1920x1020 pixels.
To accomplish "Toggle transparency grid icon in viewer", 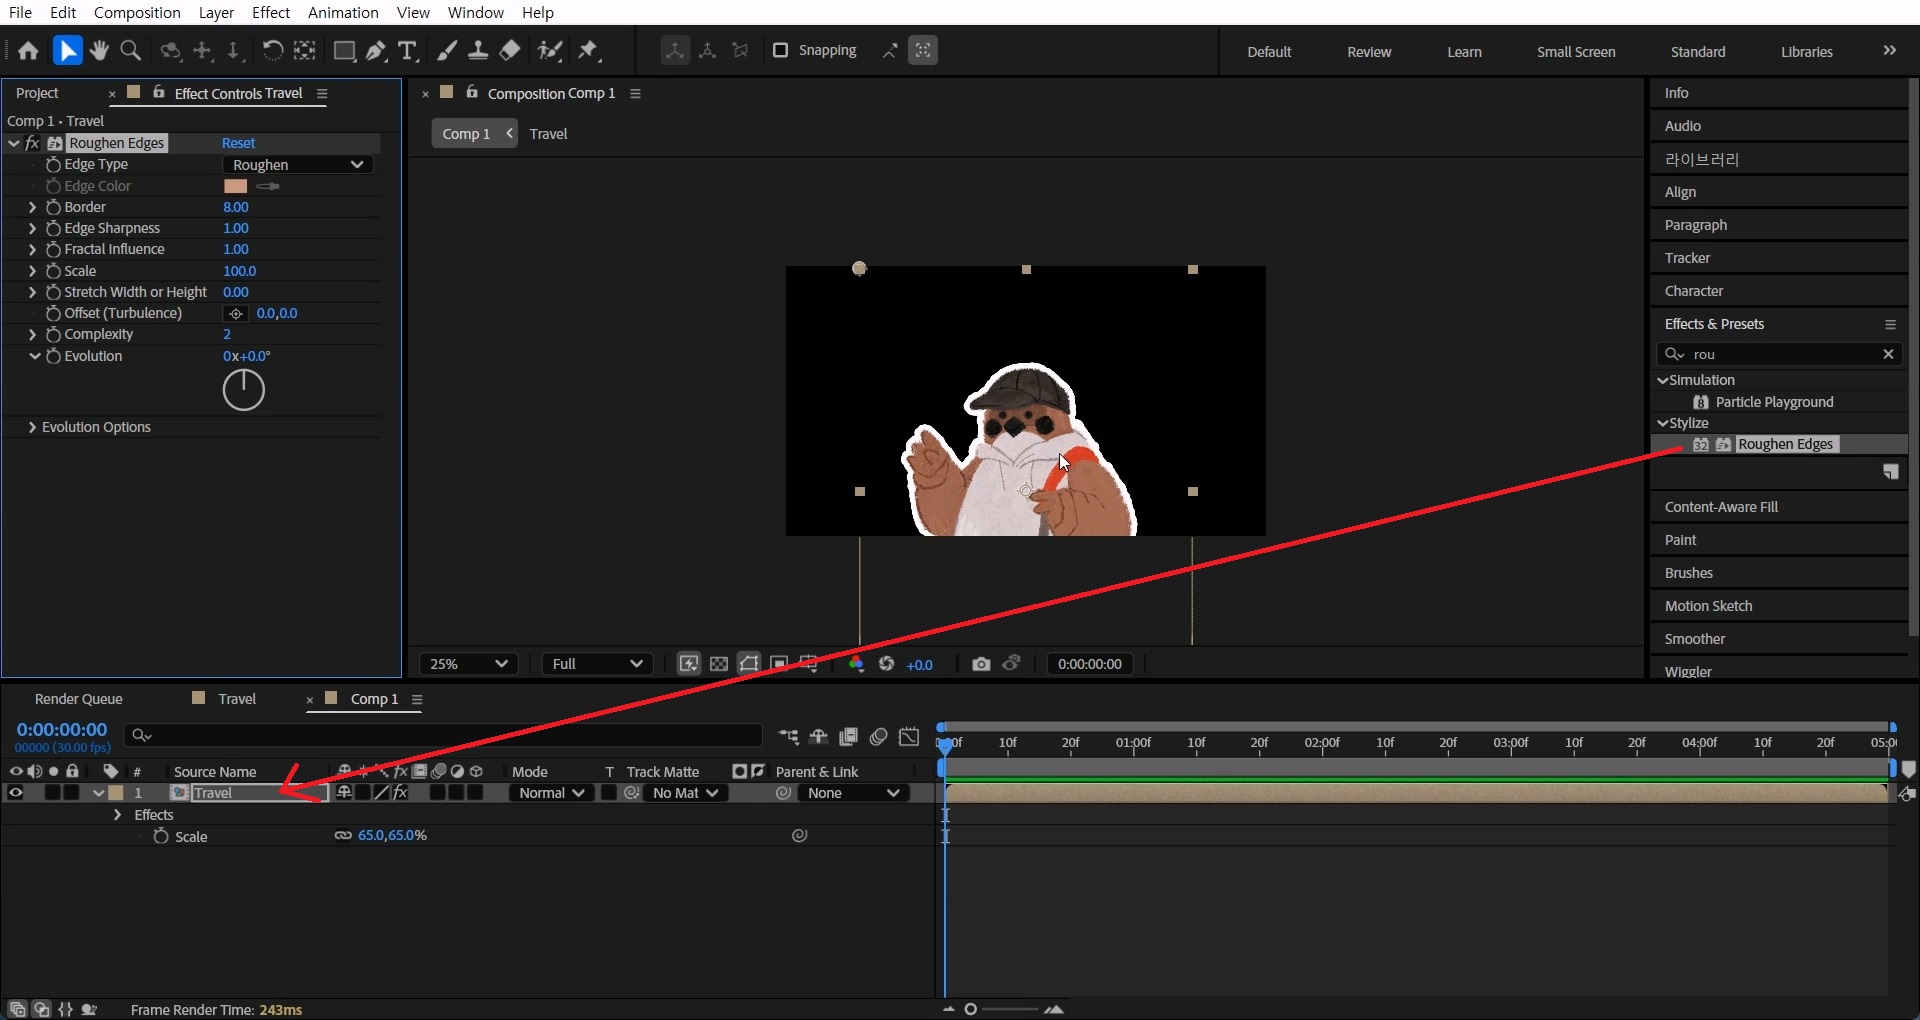I will (x=719, y=664).
